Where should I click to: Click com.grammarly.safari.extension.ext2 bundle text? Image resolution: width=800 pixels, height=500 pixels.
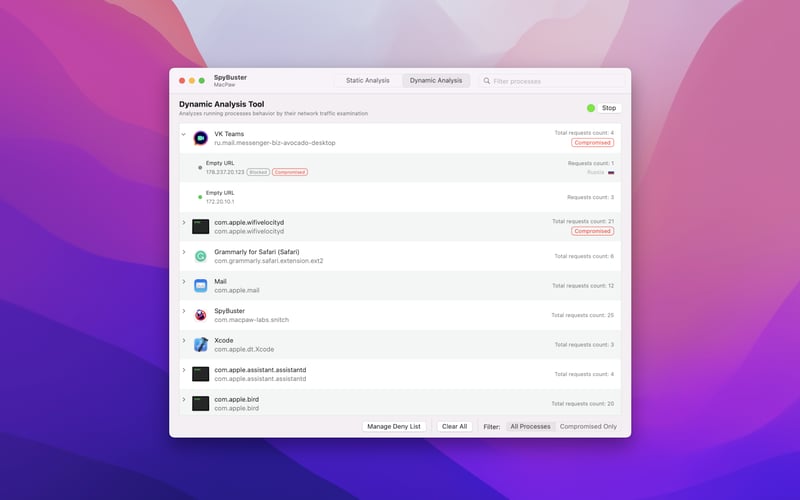(268, 261)
